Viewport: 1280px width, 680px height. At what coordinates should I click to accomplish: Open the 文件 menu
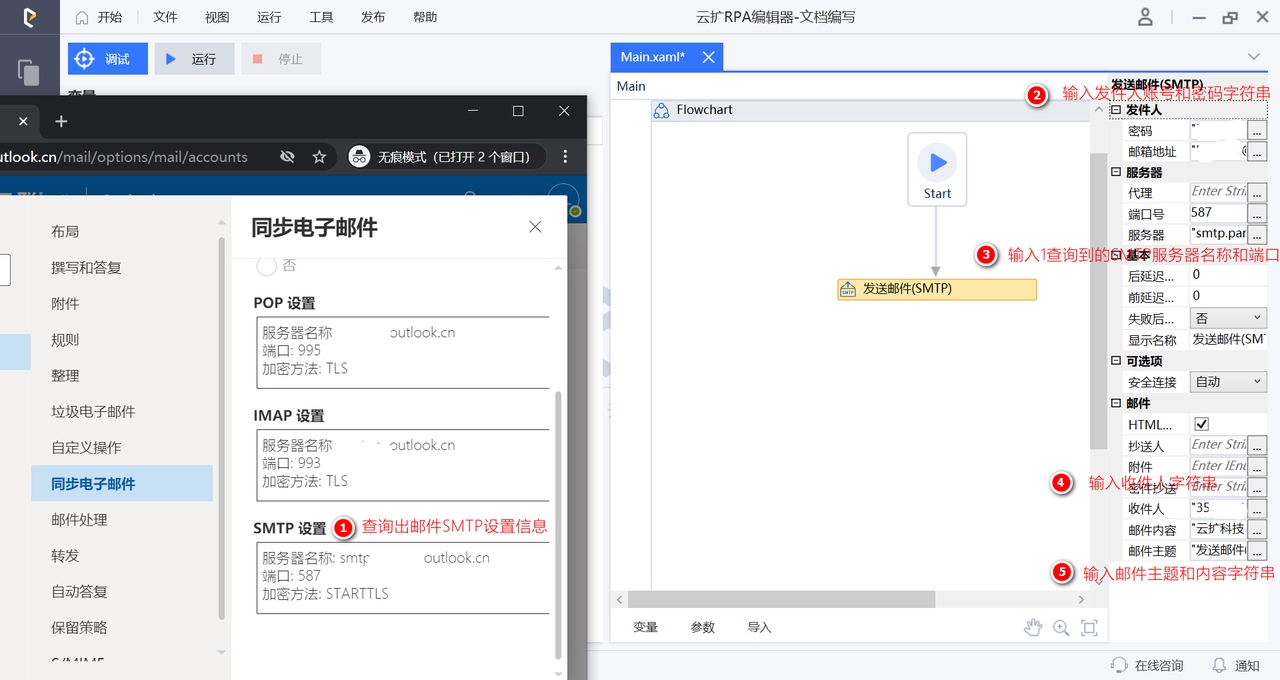pyautogui.click(x=166, y=17)
